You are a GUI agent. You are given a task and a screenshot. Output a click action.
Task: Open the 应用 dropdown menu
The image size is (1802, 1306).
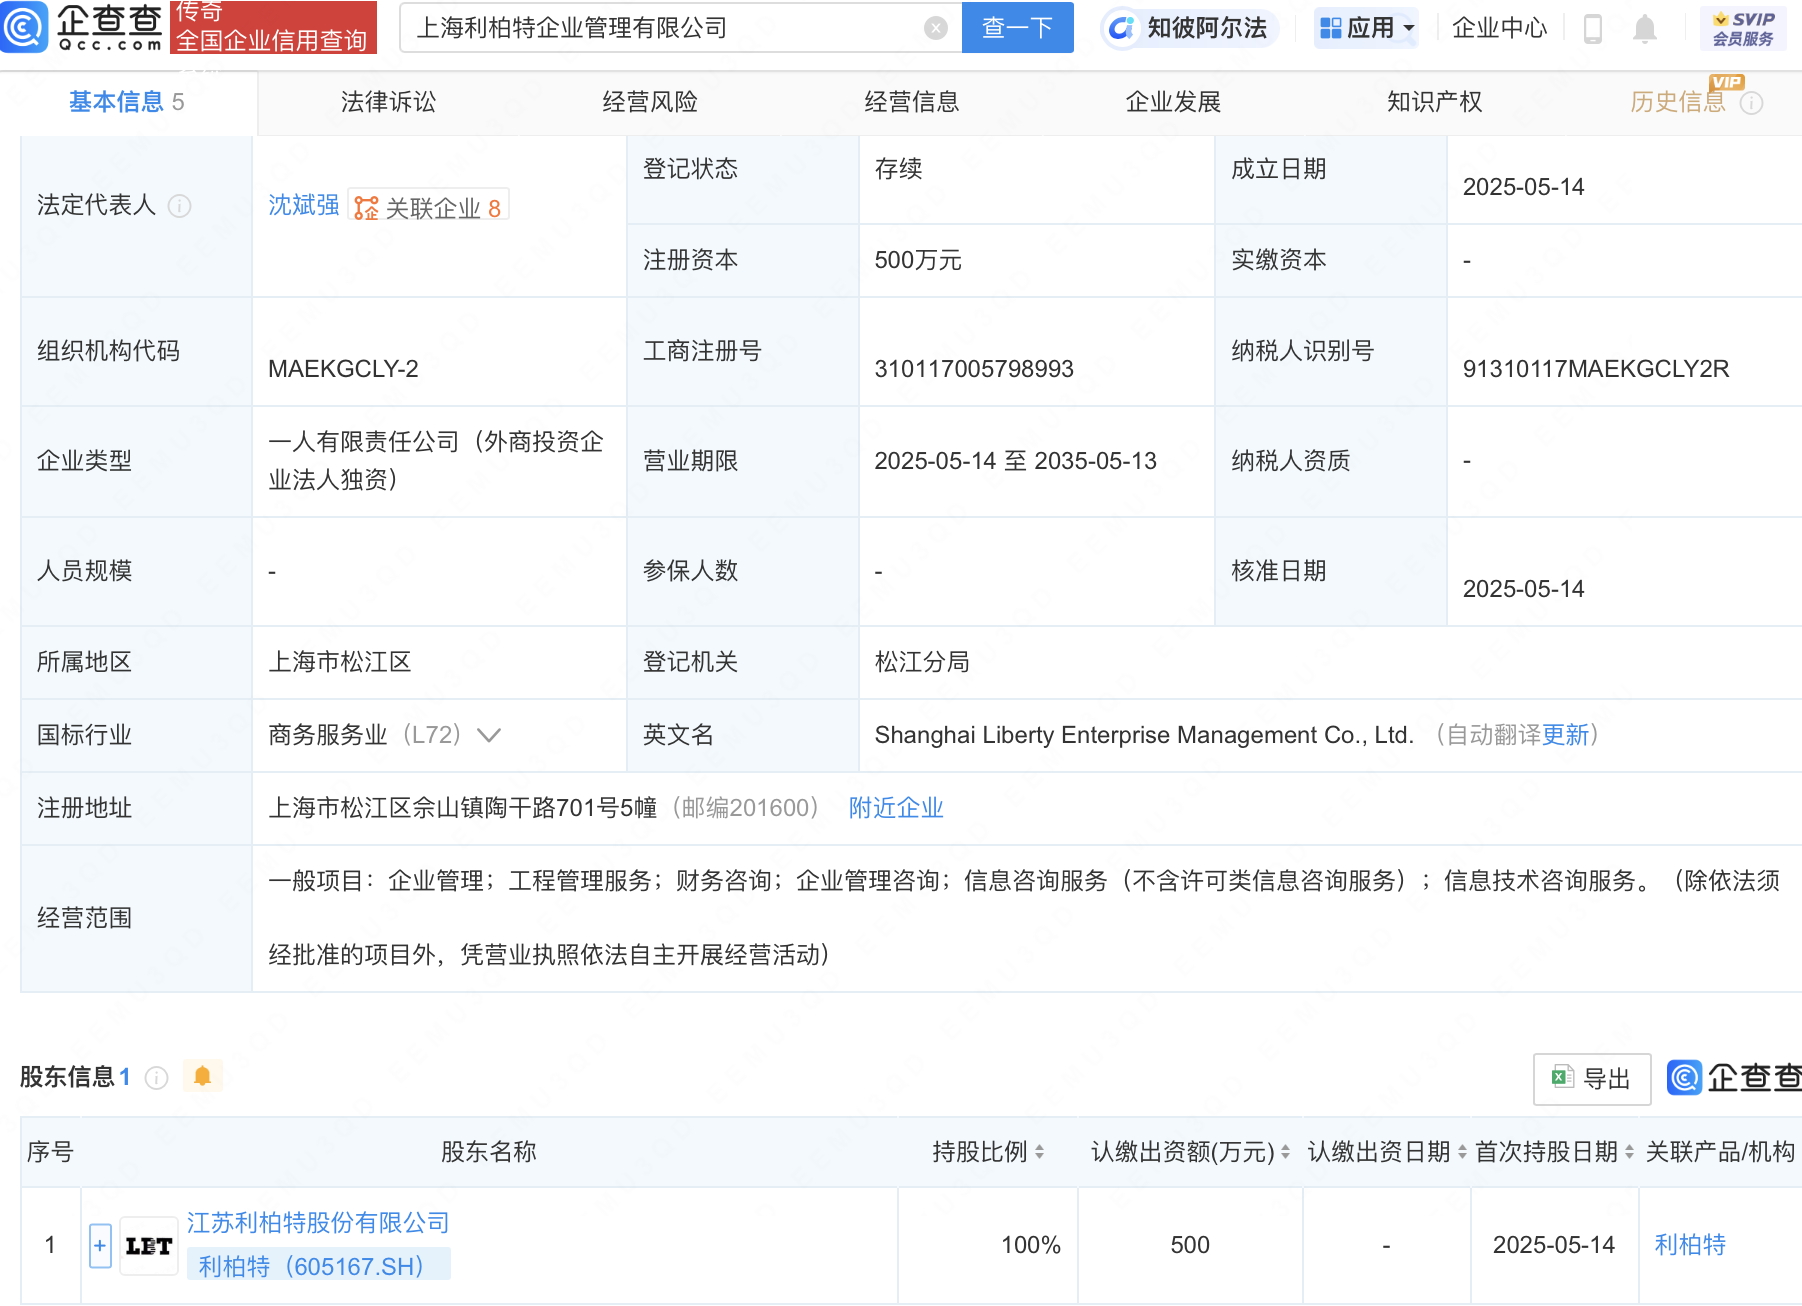pyautogui.click(x=1367, y=28)
